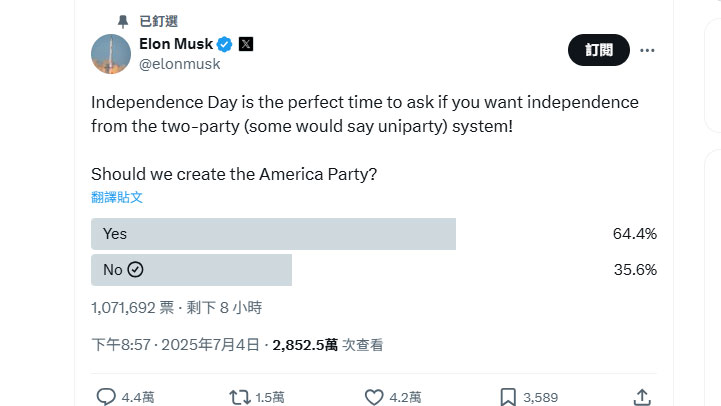721x406 pixels.
Task: Click the blue verified checkmark badge
Action: [x=225, y=44]
